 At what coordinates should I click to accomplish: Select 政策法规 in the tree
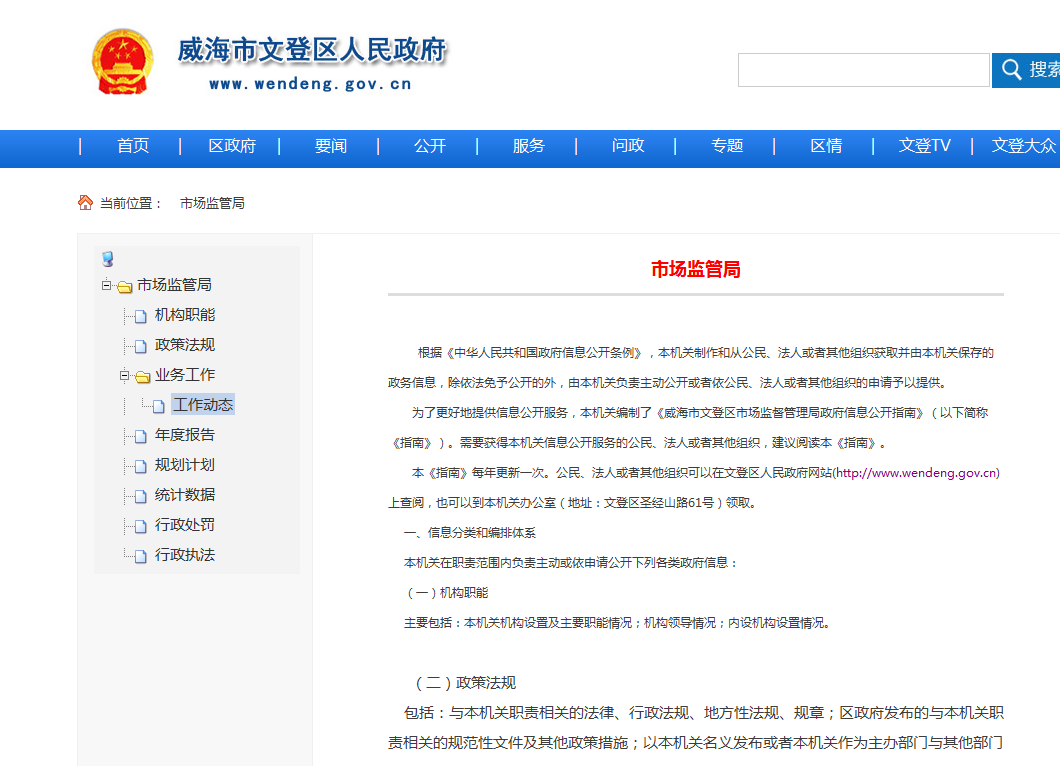pos(185,345)
